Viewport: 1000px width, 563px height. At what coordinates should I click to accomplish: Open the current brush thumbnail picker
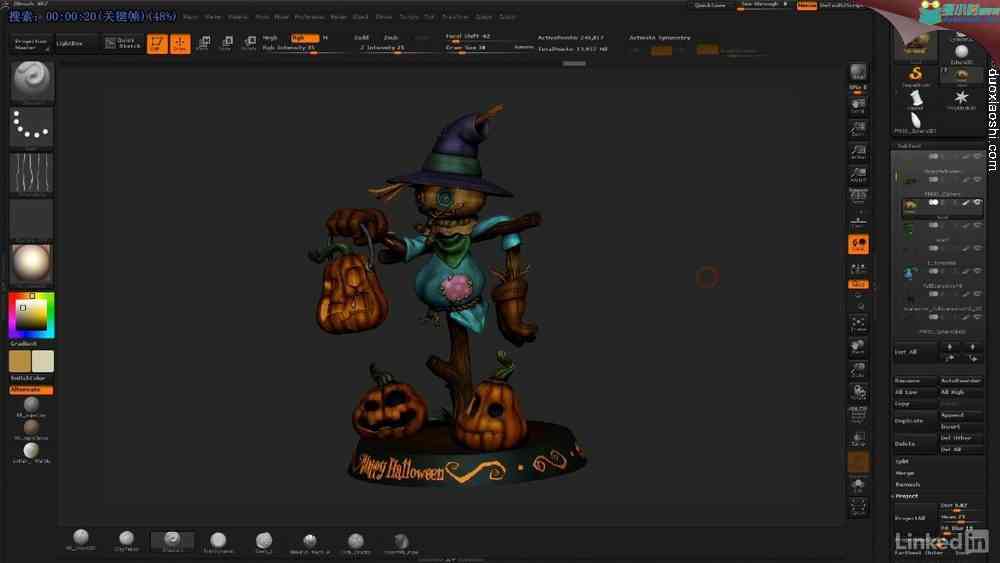[x=32, y=80]
